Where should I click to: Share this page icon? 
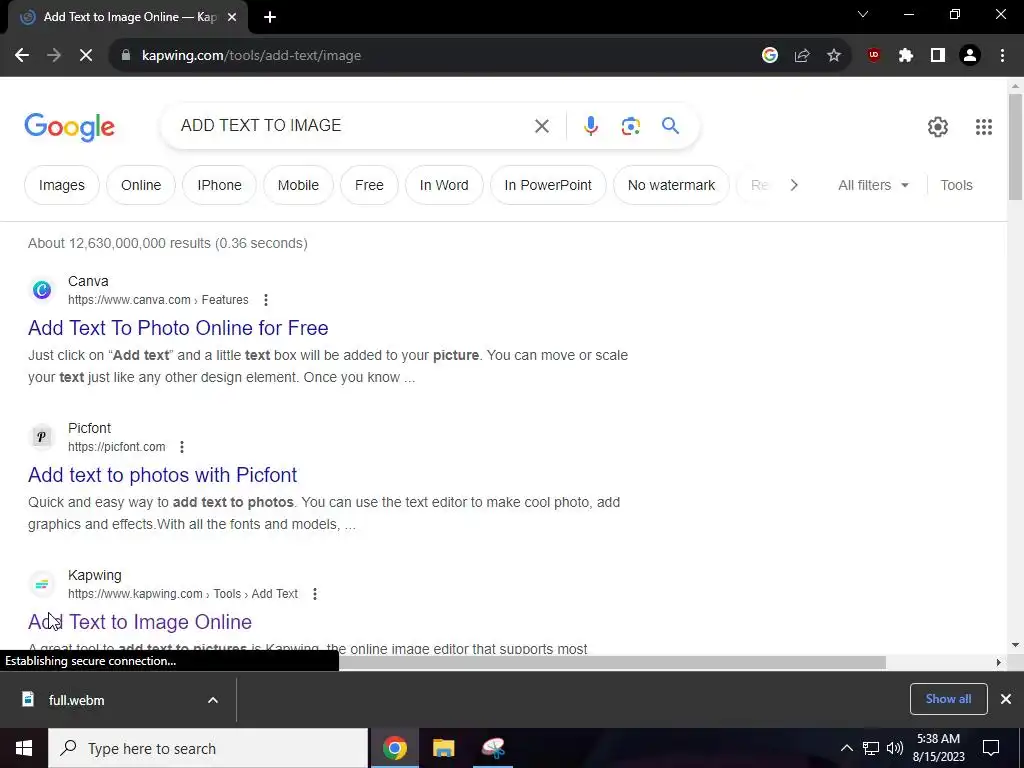click(802, 56)
